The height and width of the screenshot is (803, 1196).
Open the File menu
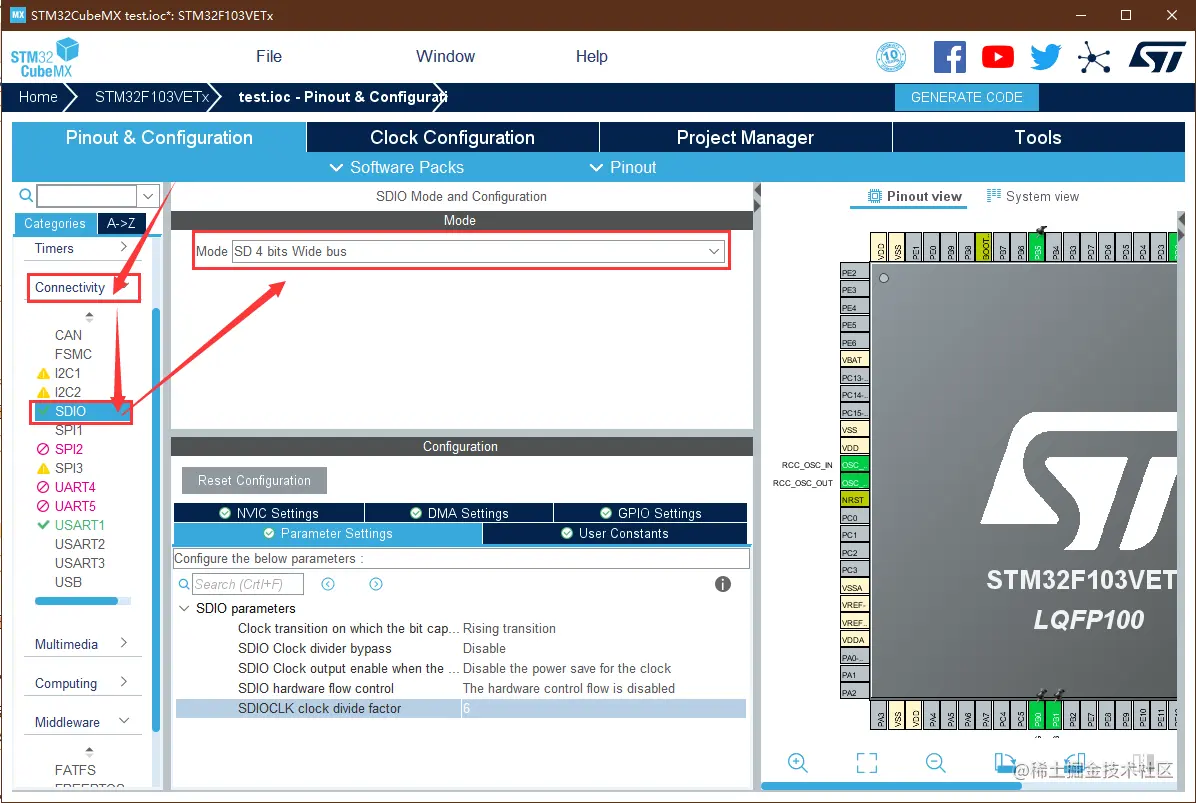pos(268,56)
